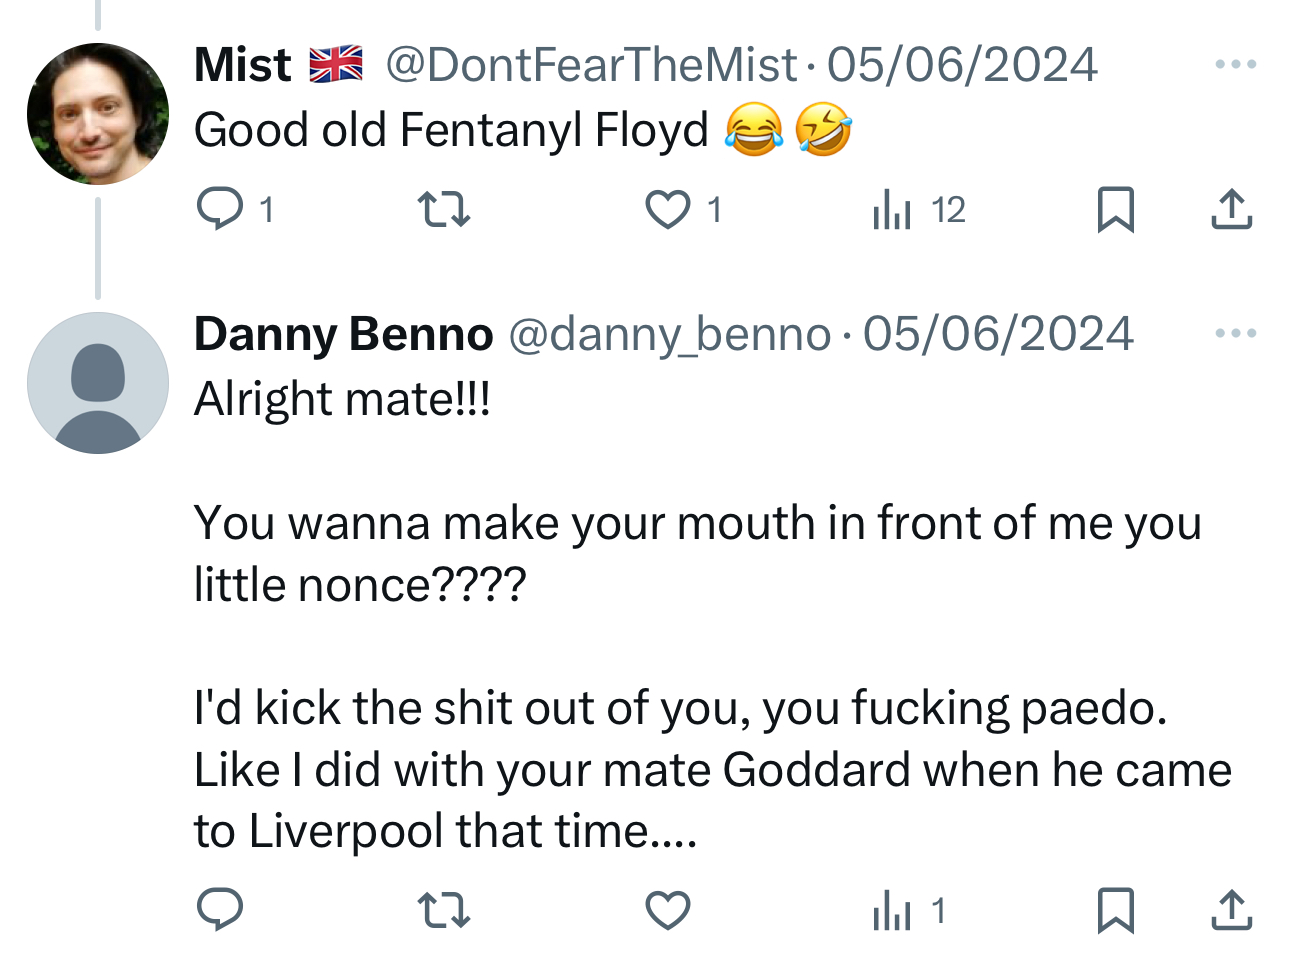Visit the @DontFearTheMist handle
Viewport: 1290px width, 960px height.
591,65
